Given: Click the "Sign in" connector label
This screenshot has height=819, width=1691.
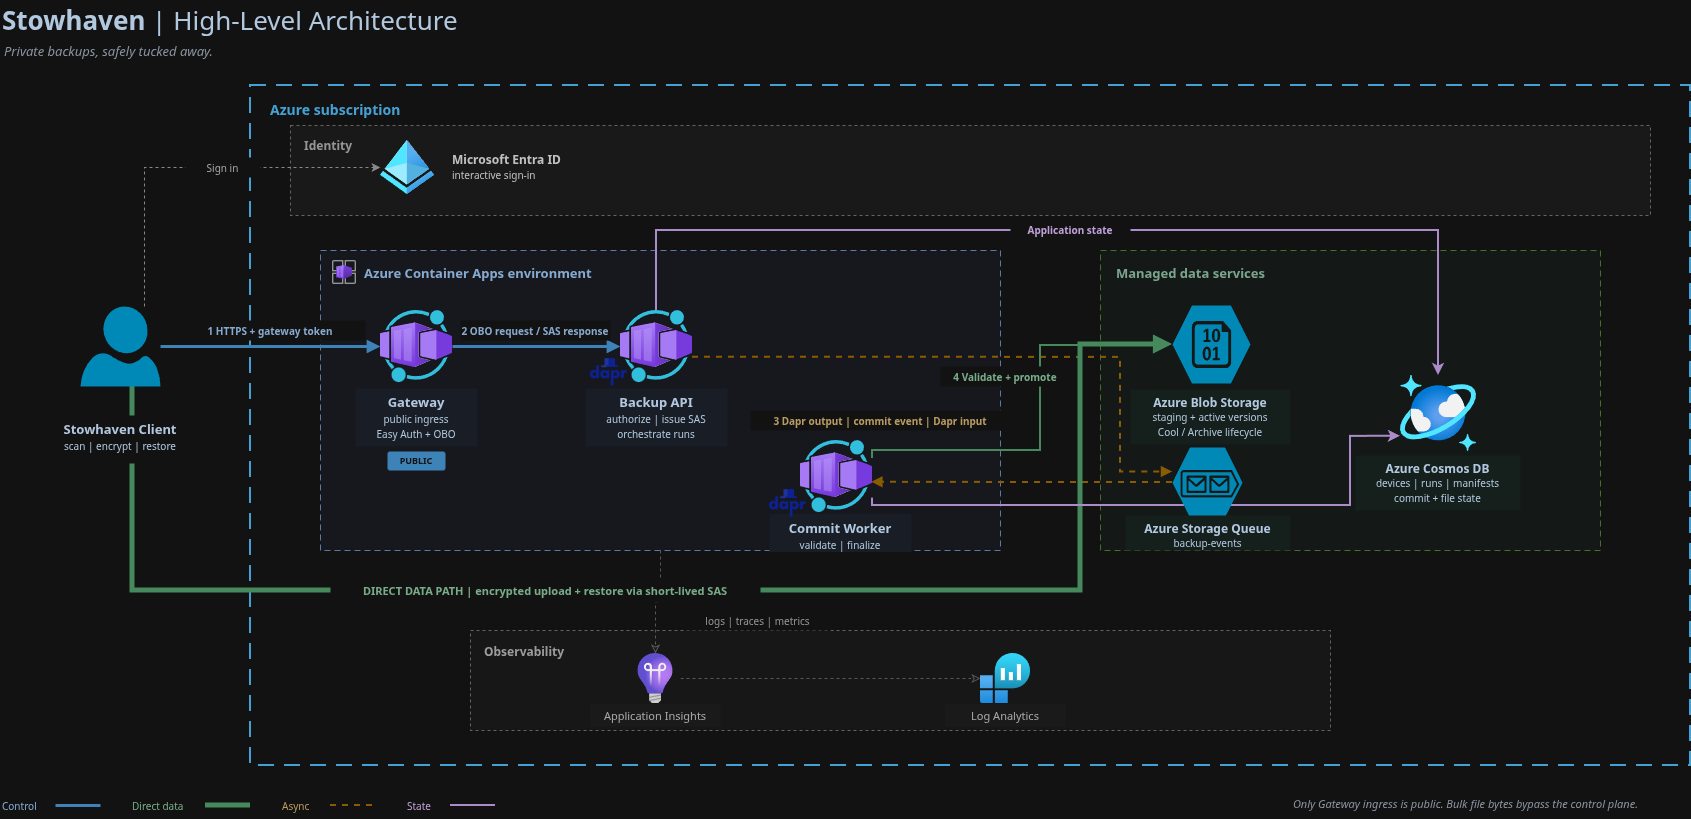Looking at the screenshot, I should coord(222,169).
